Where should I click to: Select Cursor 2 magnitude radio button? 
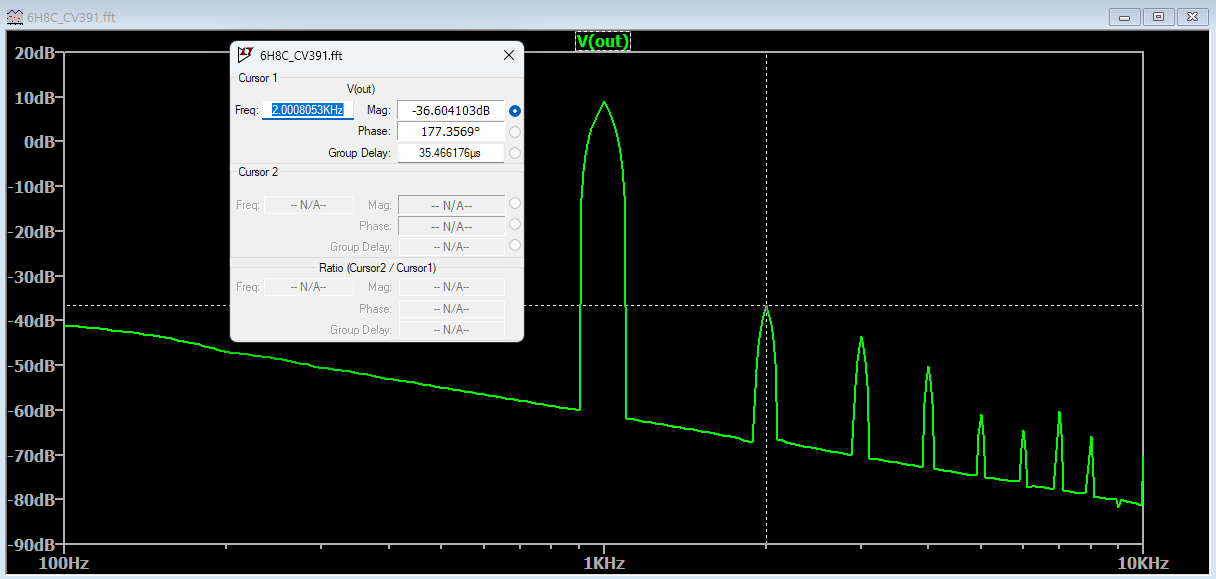[x=515, y=204]
